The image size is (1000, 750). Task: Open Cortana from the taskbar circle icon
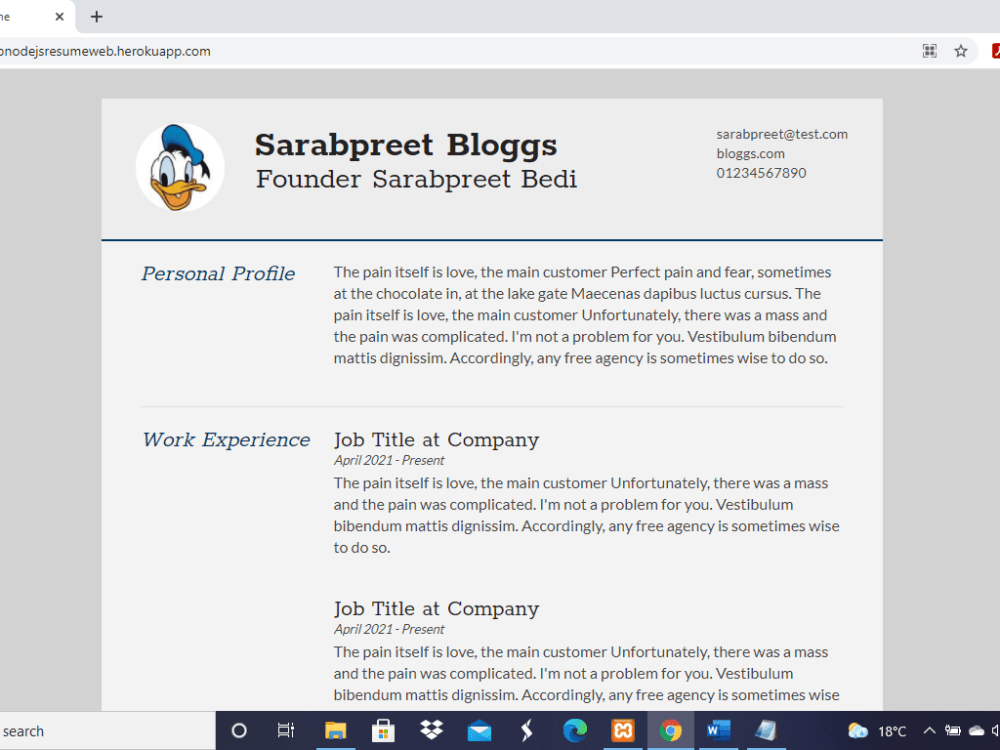tap(239, 731)
